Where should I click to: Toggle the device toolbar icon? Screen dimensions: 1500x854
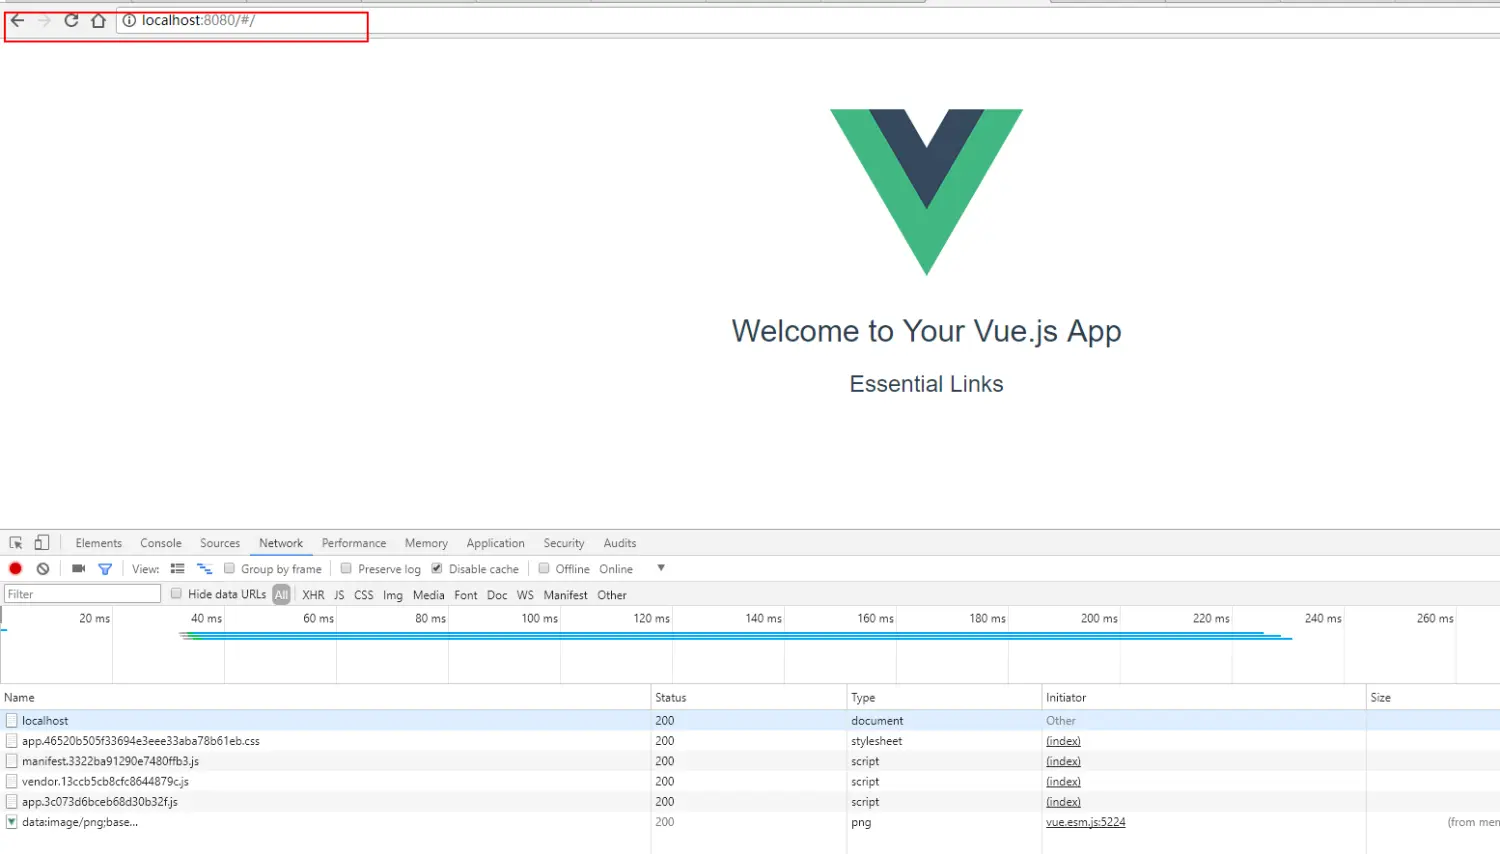[x=41, y=543]
